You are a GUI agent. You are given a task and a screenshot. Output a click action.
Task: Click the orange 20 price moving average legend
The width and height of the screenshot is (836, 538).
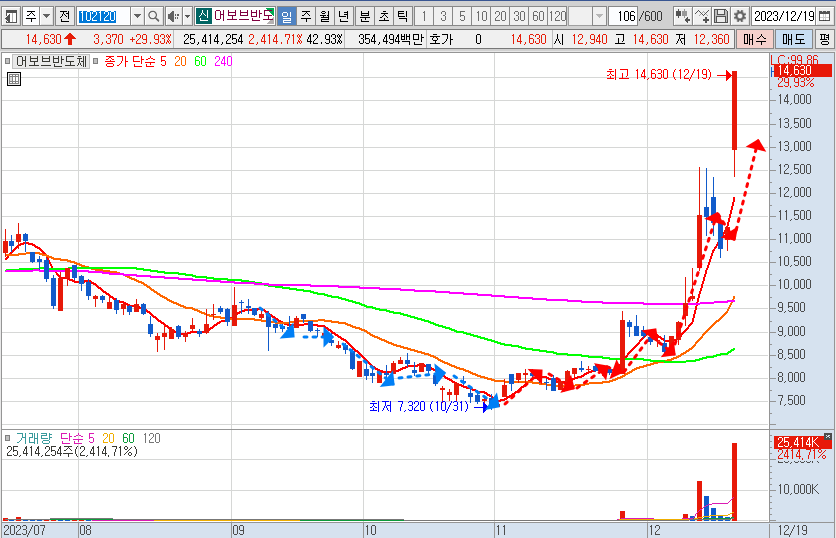[x=180, y=62]
